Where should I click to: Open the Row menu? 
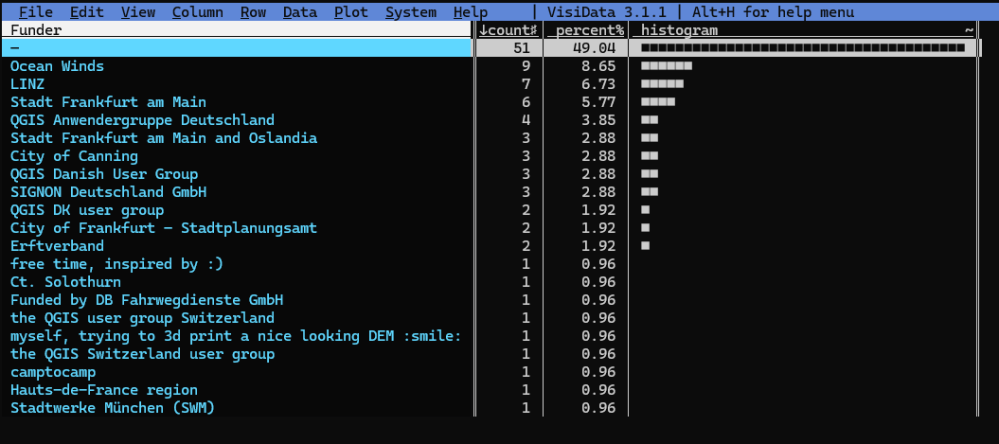pyautogui.click(x=253, y=12)
